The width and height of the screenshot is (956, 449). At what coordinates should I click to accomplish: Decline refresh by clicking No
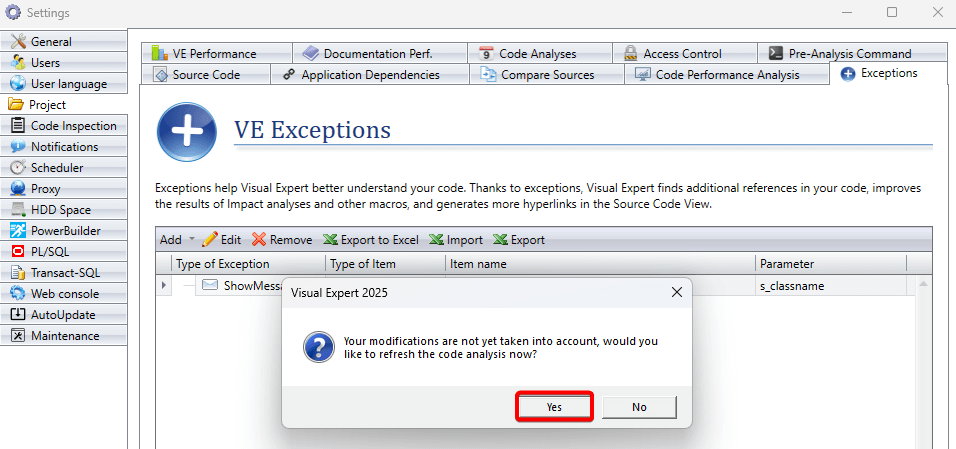click(639, 407)
